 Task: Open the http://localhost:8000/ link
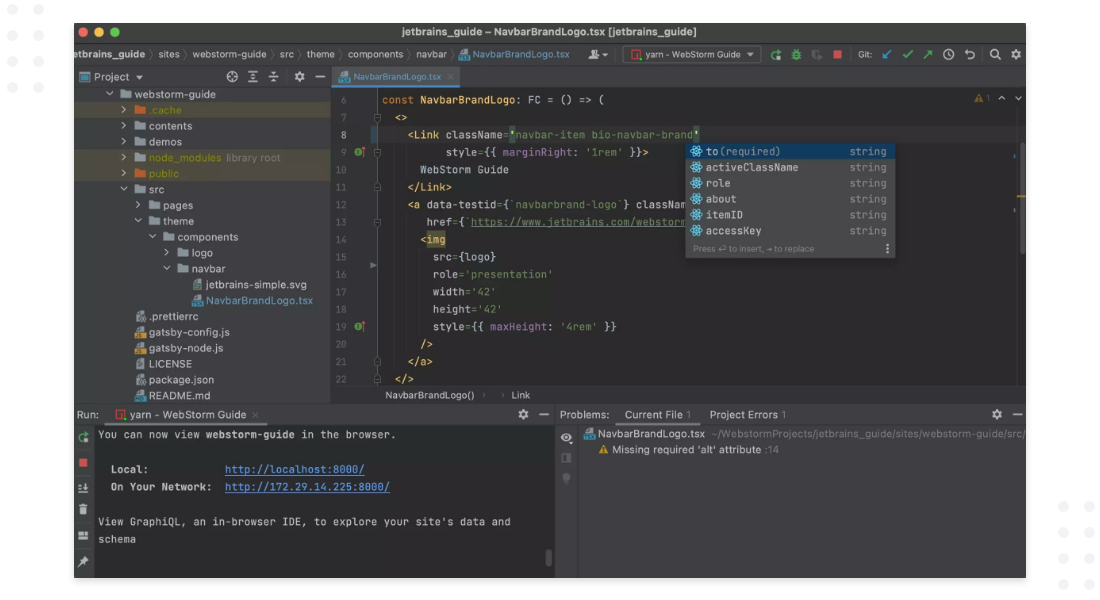(295, 469)
